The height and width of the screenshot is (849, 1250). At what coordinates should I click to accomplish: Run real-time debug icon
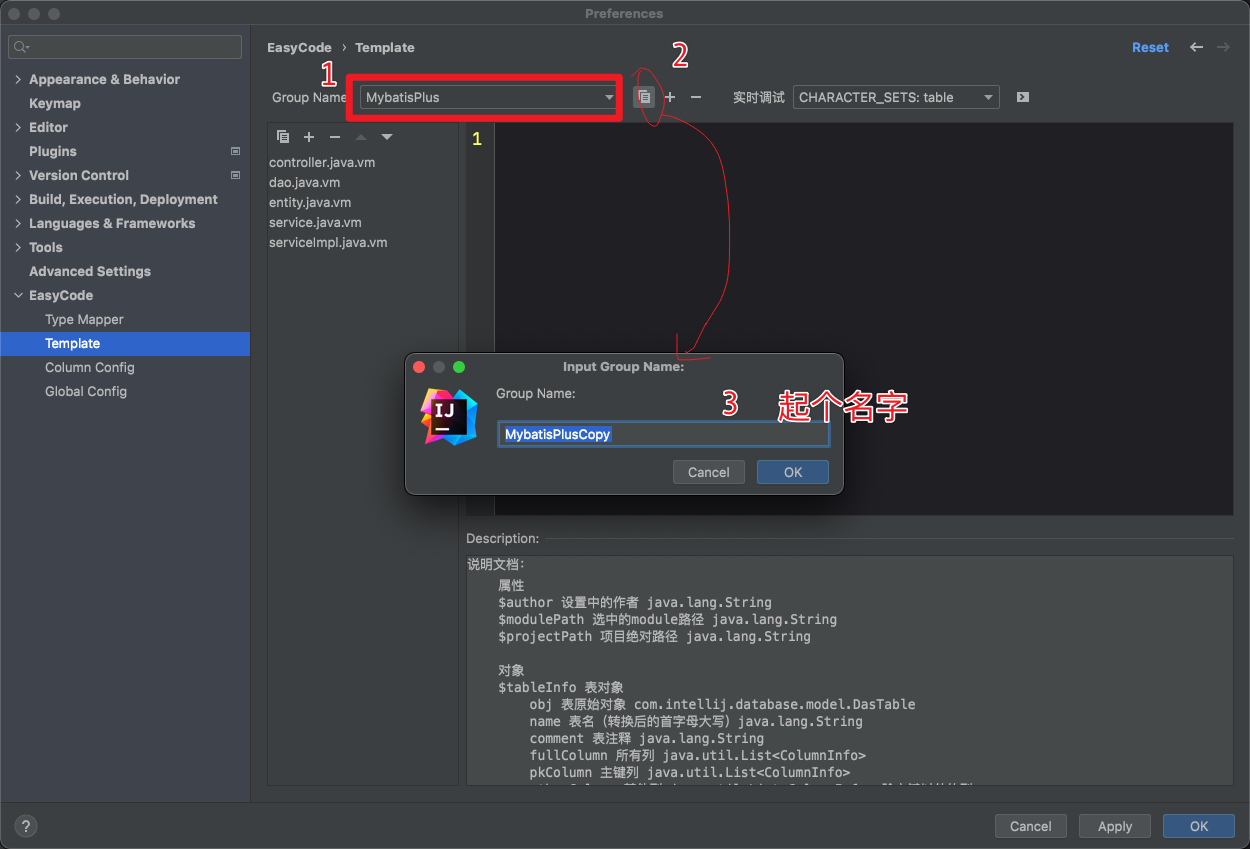click(1022, 97)
